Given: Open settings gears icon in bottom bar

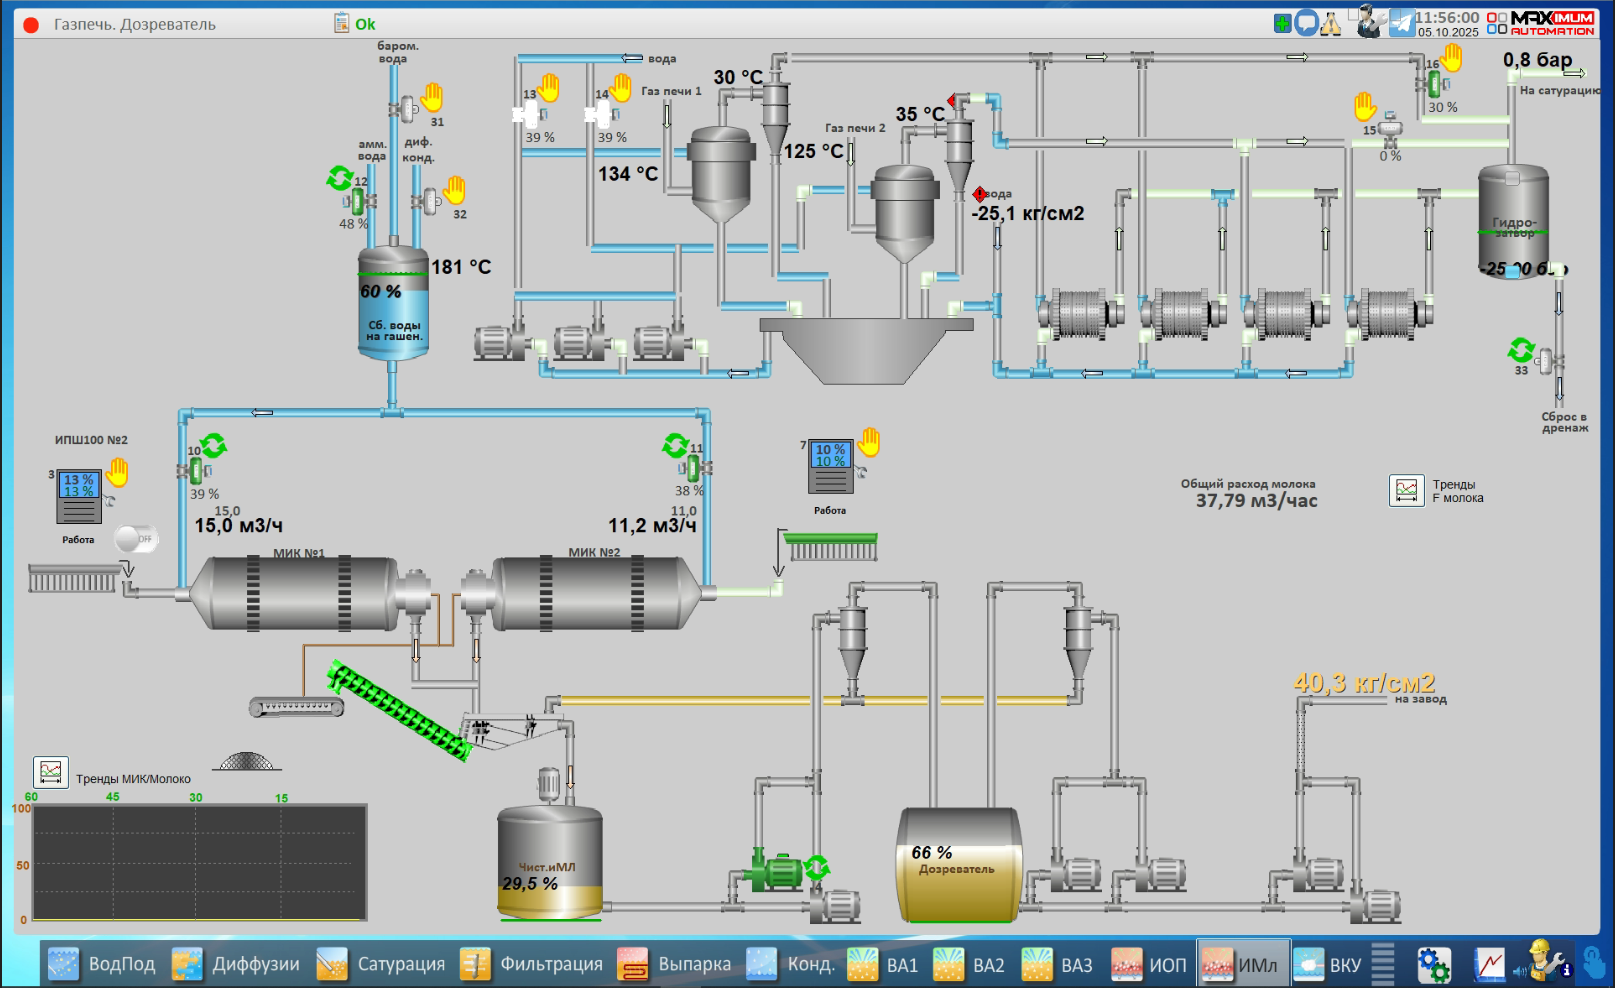Looking at the screenshot, I should click(x=1433, y=964).
